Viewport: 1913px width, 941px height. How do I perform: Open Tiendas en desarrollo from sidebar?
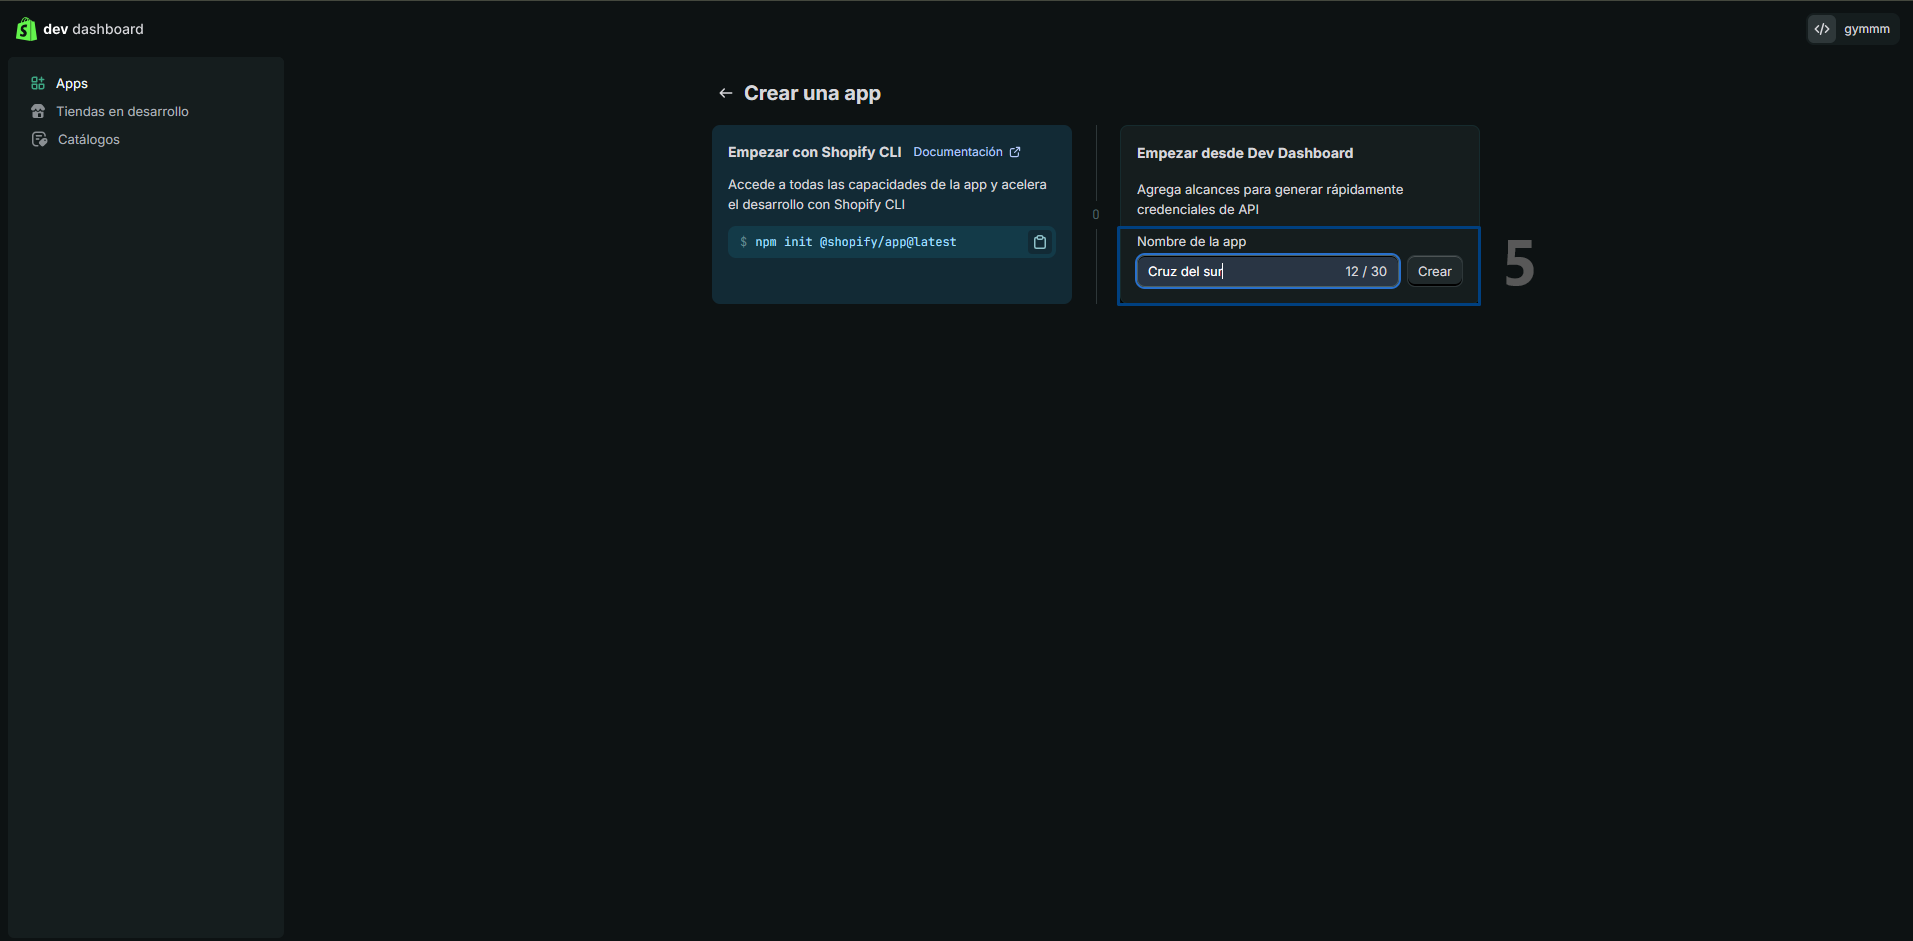[x=122, y=111]
